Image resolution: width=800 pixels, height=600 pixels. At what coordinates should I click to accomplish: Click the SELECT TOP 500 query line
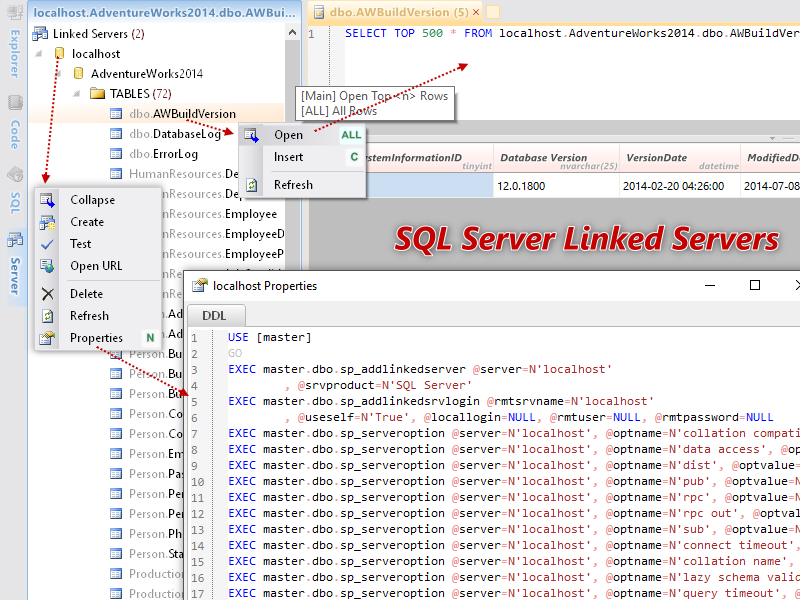(x=572, y=34)
